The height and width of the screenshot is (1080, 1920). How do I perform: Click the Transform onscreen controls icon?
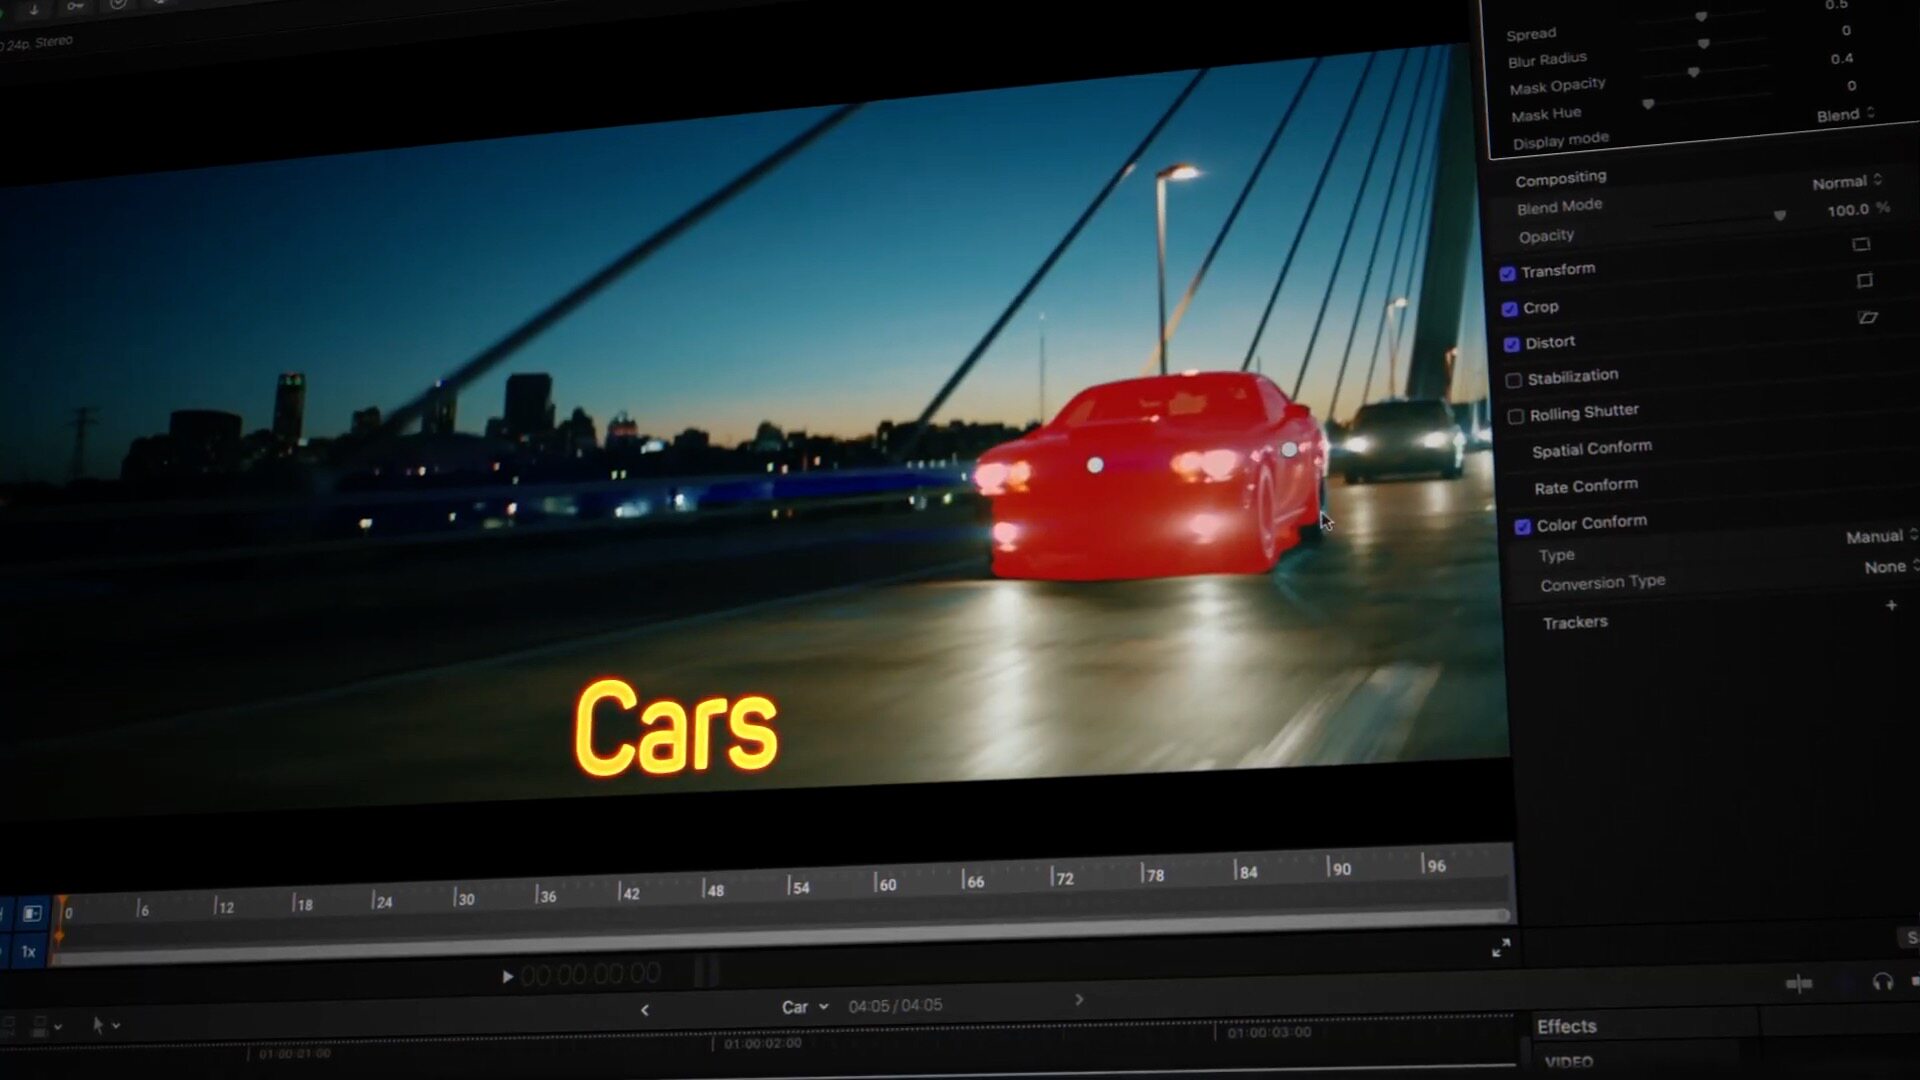pyautogui.click(x=1861, y=244)
